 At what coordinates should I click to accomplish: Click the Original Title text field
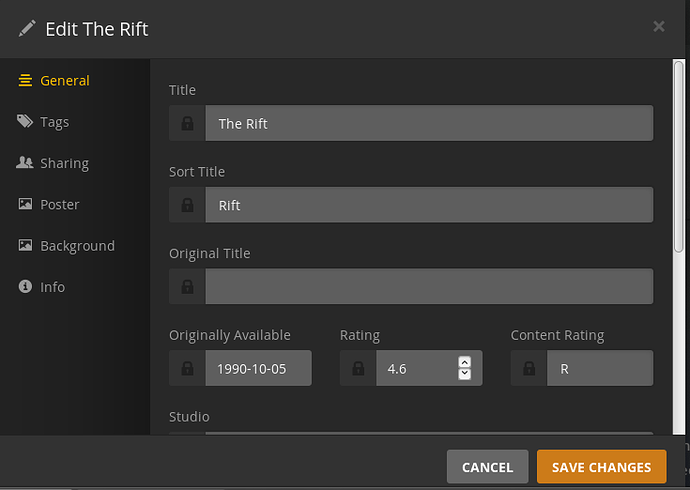click(428, 287)
